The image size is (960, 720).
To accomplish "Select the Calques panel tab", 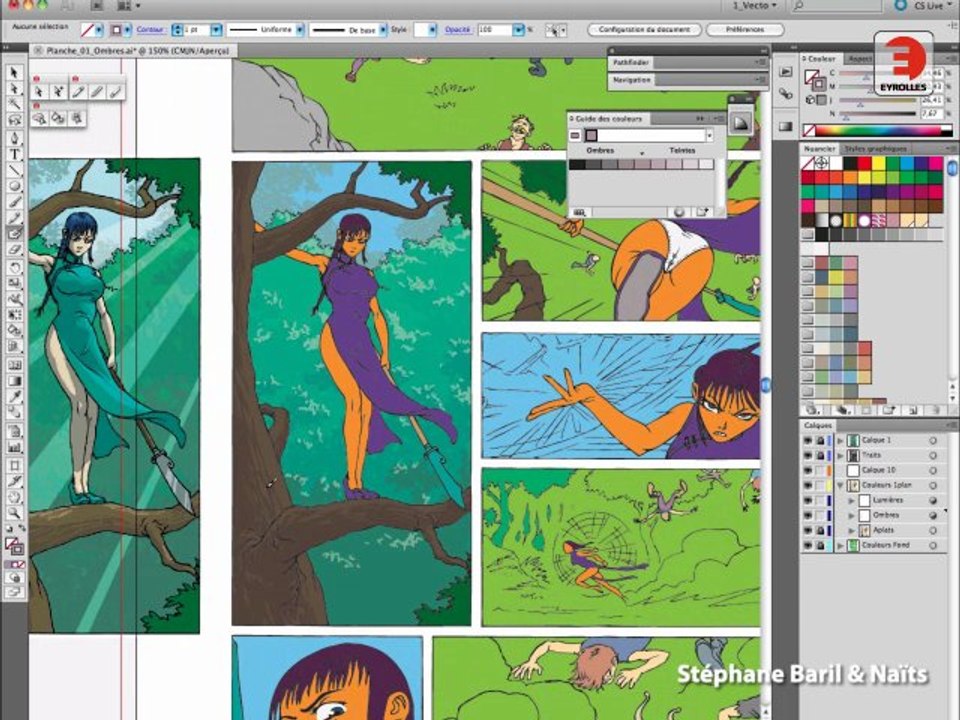I will 817,425.
